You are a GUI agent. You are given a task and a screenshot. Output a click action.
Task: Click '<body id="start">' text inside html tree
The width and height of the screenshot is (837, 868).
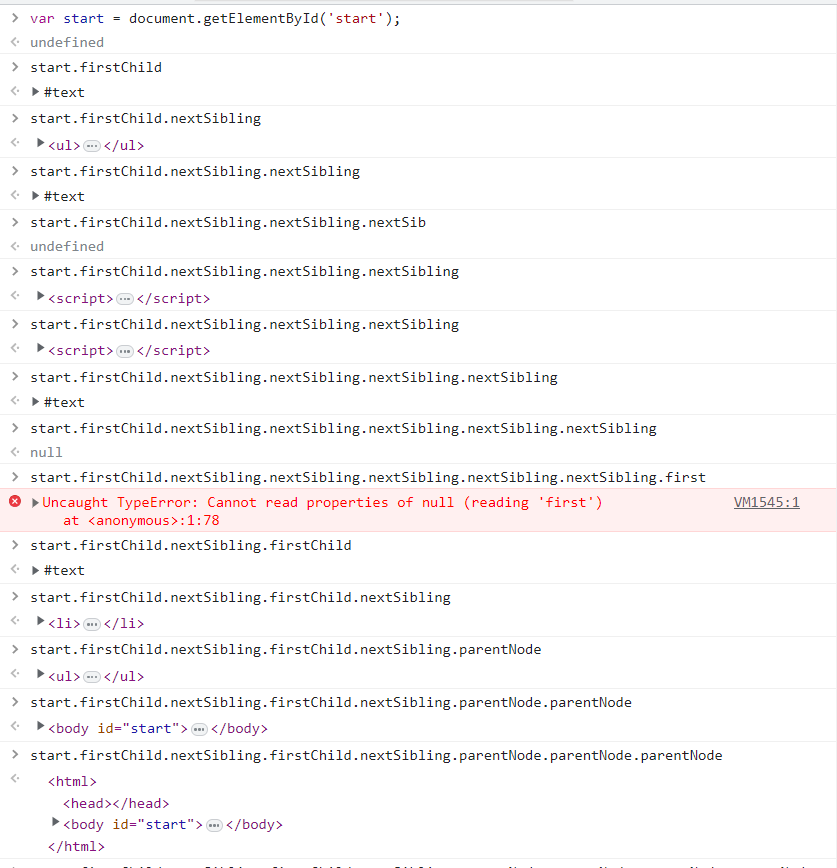point(133,825)
